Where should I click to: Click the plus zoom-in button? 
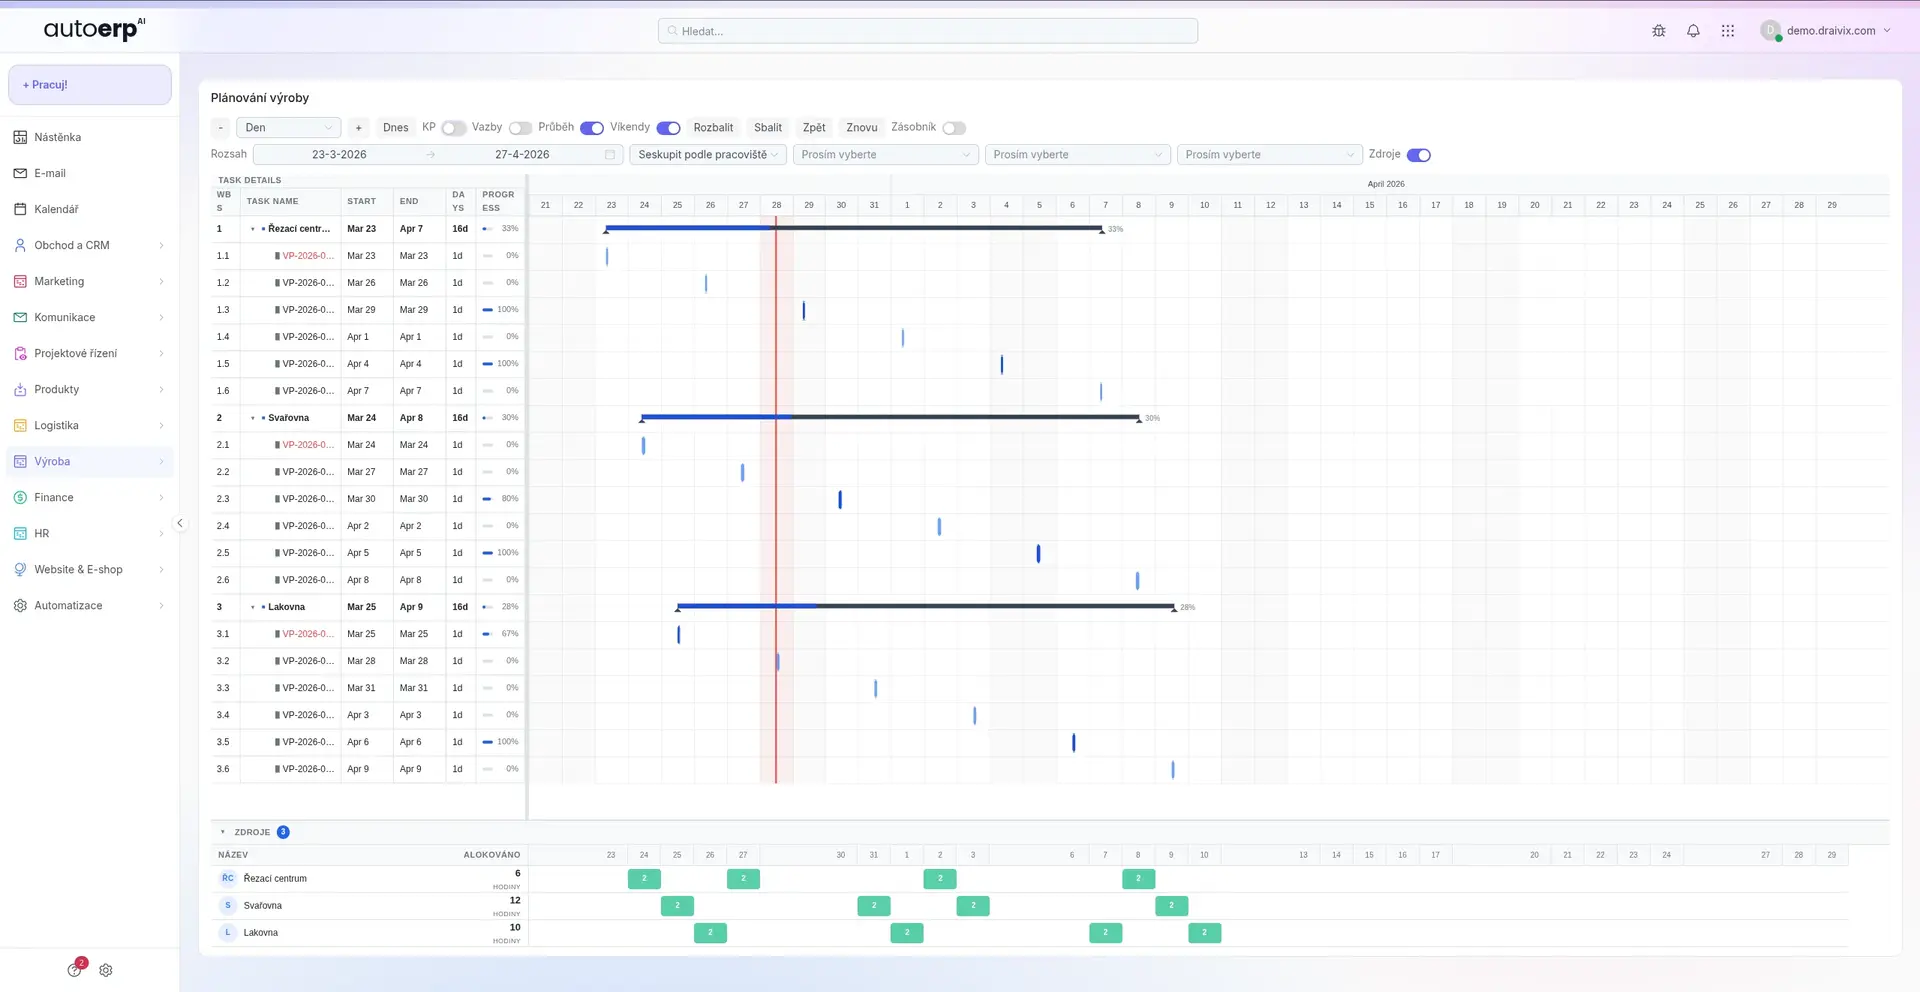(359, 128)
